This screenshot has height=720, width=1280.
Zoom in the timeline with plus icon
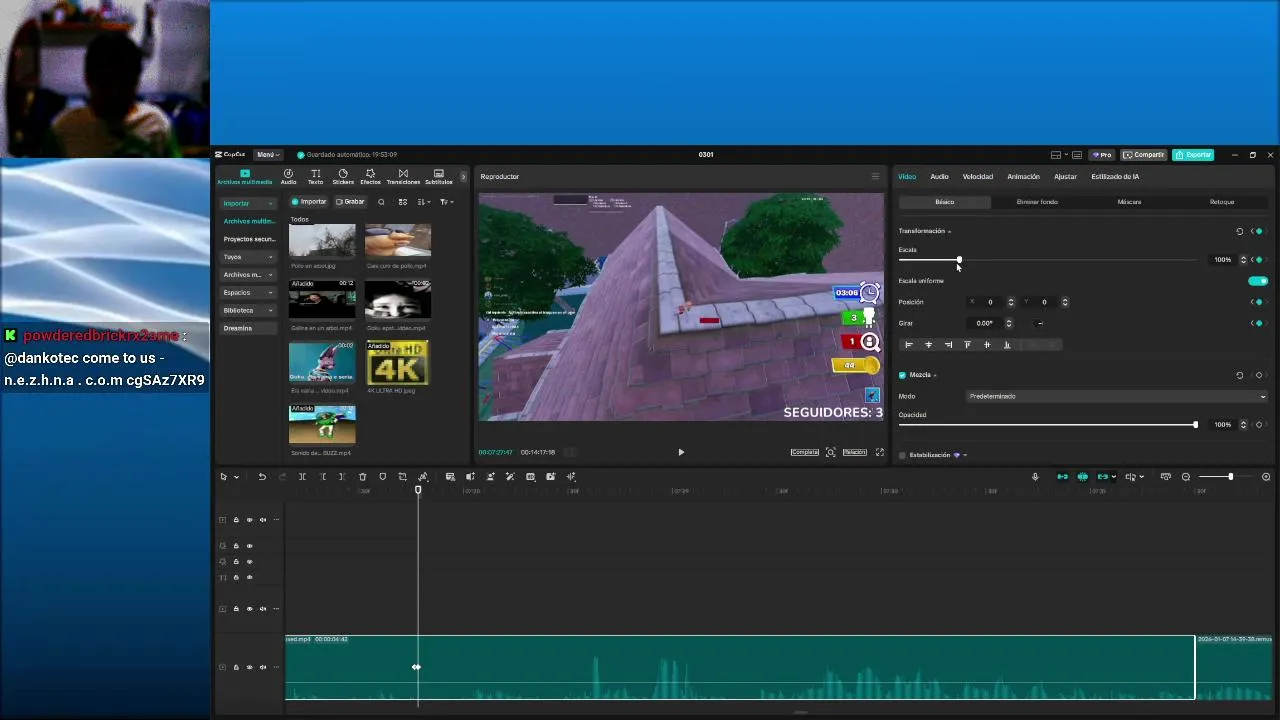1266,477
